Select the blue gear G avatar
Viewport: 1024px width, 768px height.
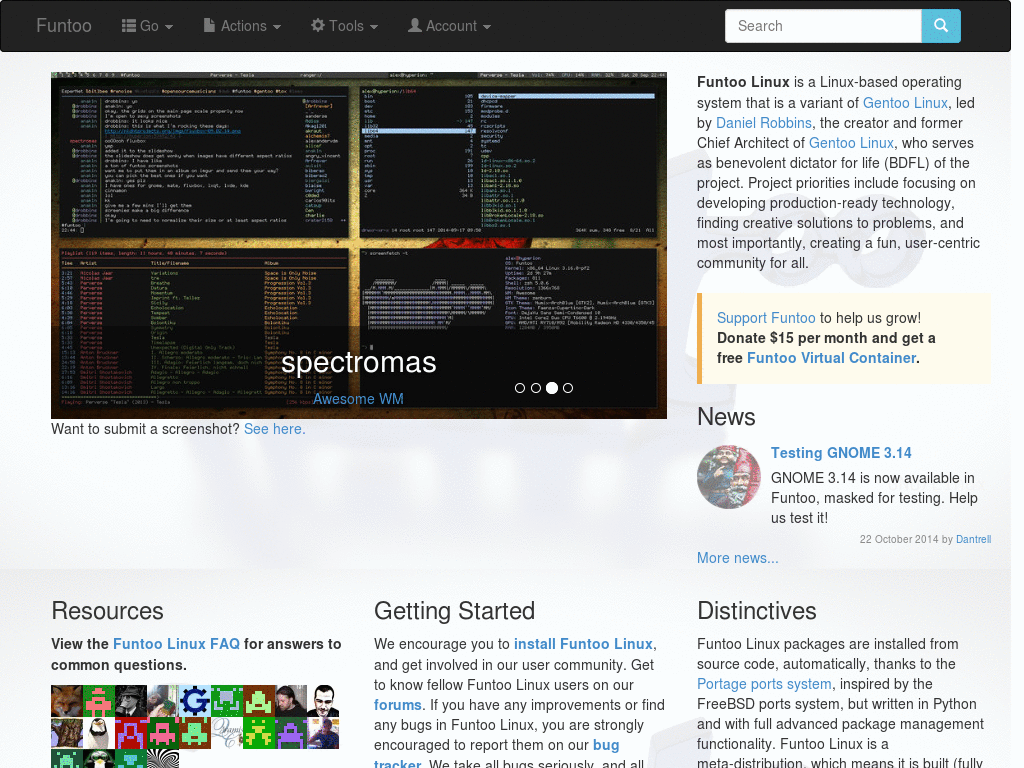tap(195, 700)
